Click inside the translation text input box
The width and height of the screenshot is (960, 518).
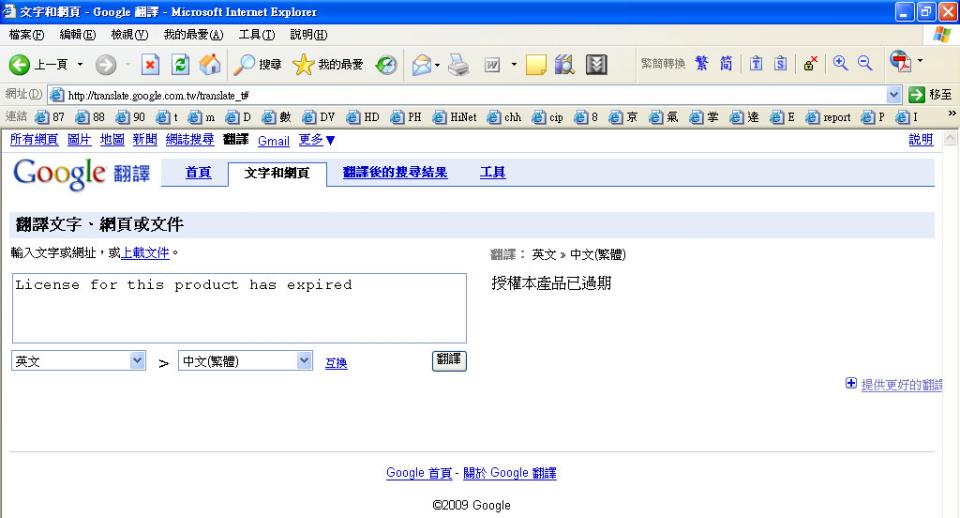[x=239, y=308]
